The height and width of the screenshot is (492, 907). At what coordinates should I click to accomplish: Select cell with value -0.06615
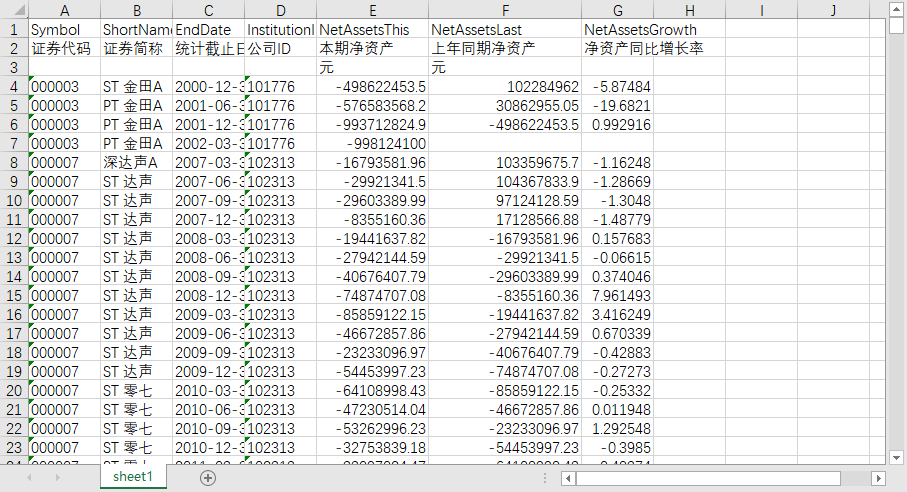pyautogui.click(x=618, y=257)
